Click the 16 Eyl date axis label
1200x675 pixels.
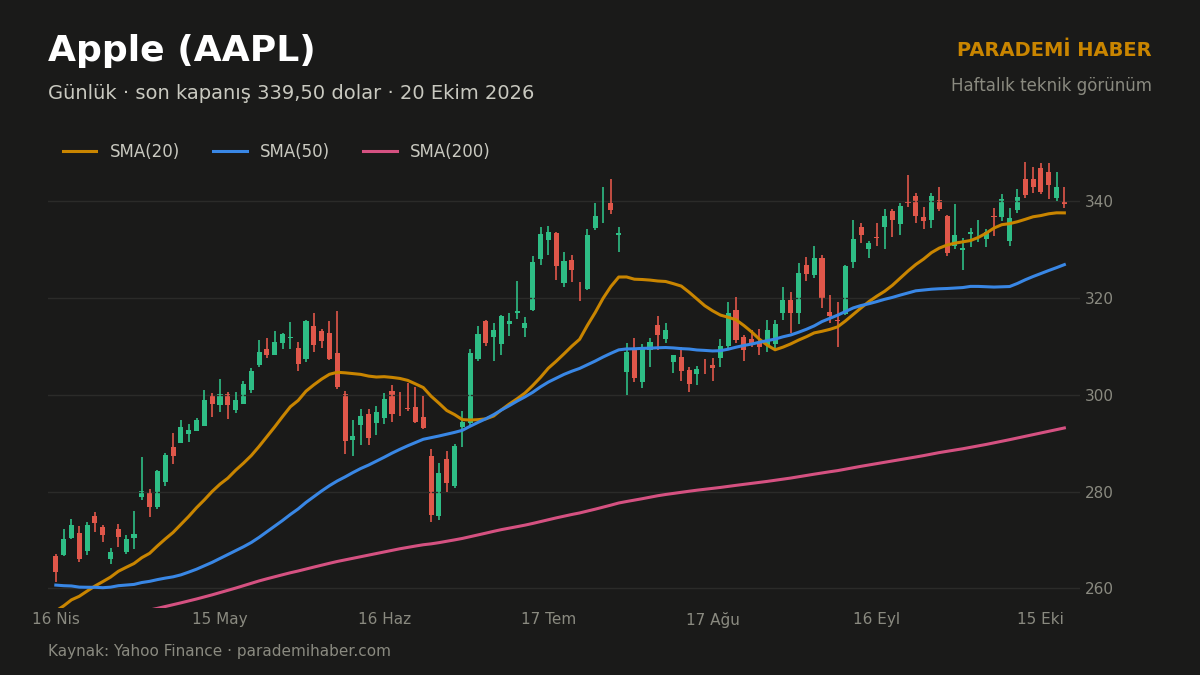(x=877, y=620)
